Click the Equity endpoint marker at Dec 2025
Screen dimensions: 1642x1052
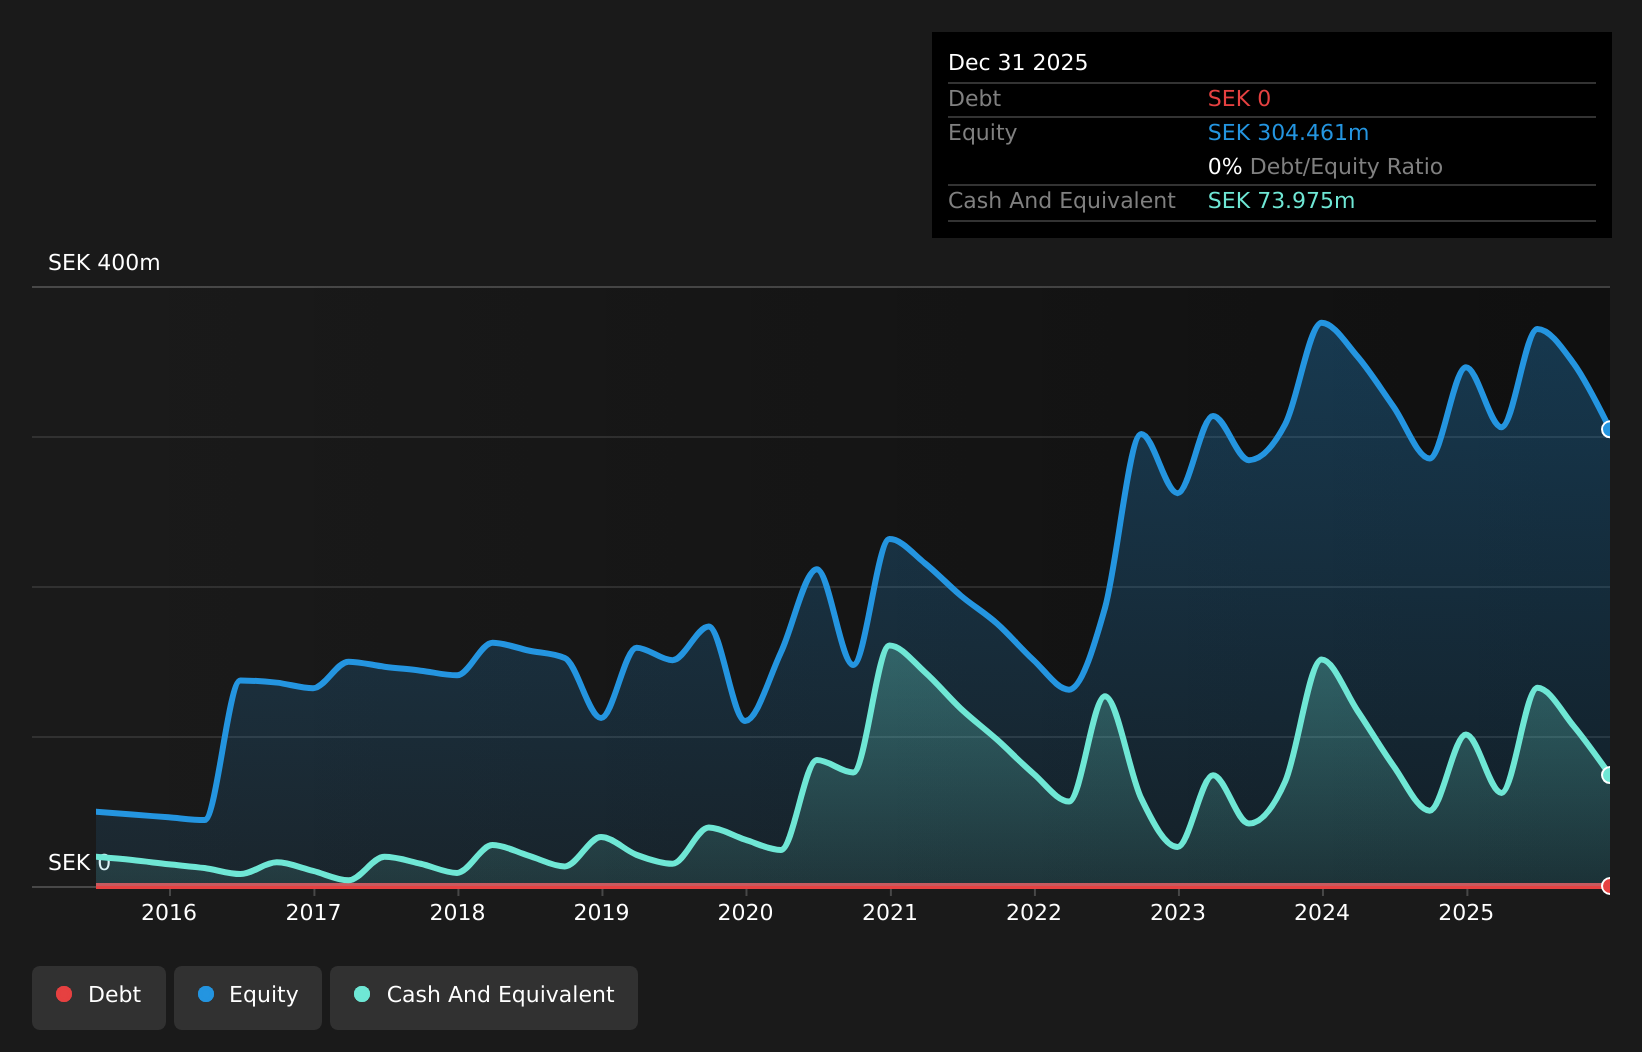click(x=1609, y=429)
